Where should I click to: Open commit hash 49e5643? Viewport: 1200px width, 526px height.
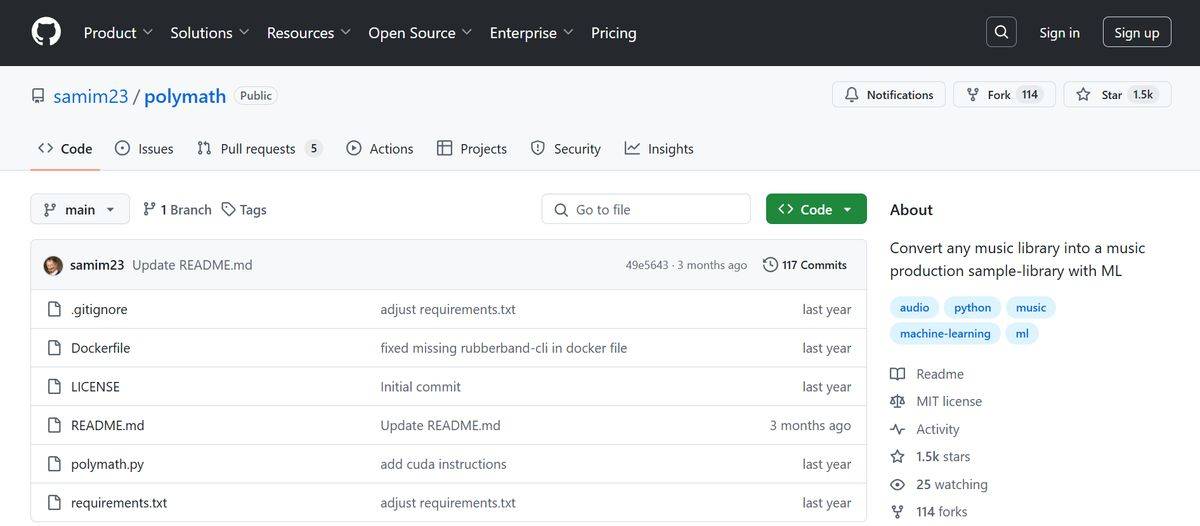648,265
